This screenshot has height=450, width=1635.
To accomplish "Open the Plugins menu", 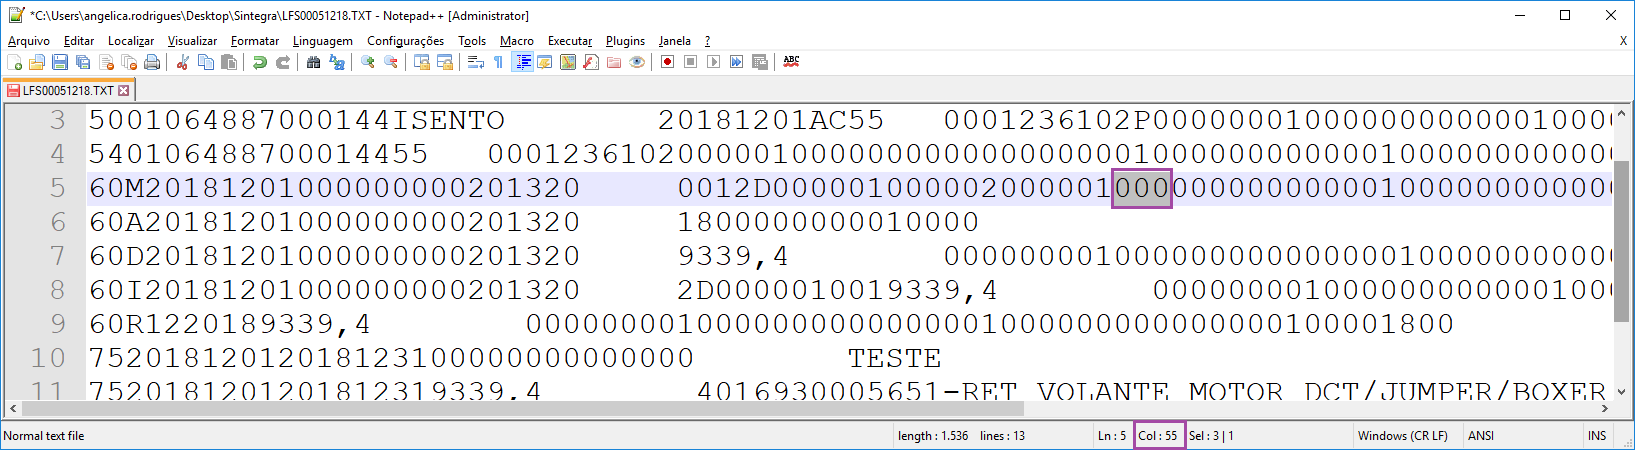I will tap(626, 41).
